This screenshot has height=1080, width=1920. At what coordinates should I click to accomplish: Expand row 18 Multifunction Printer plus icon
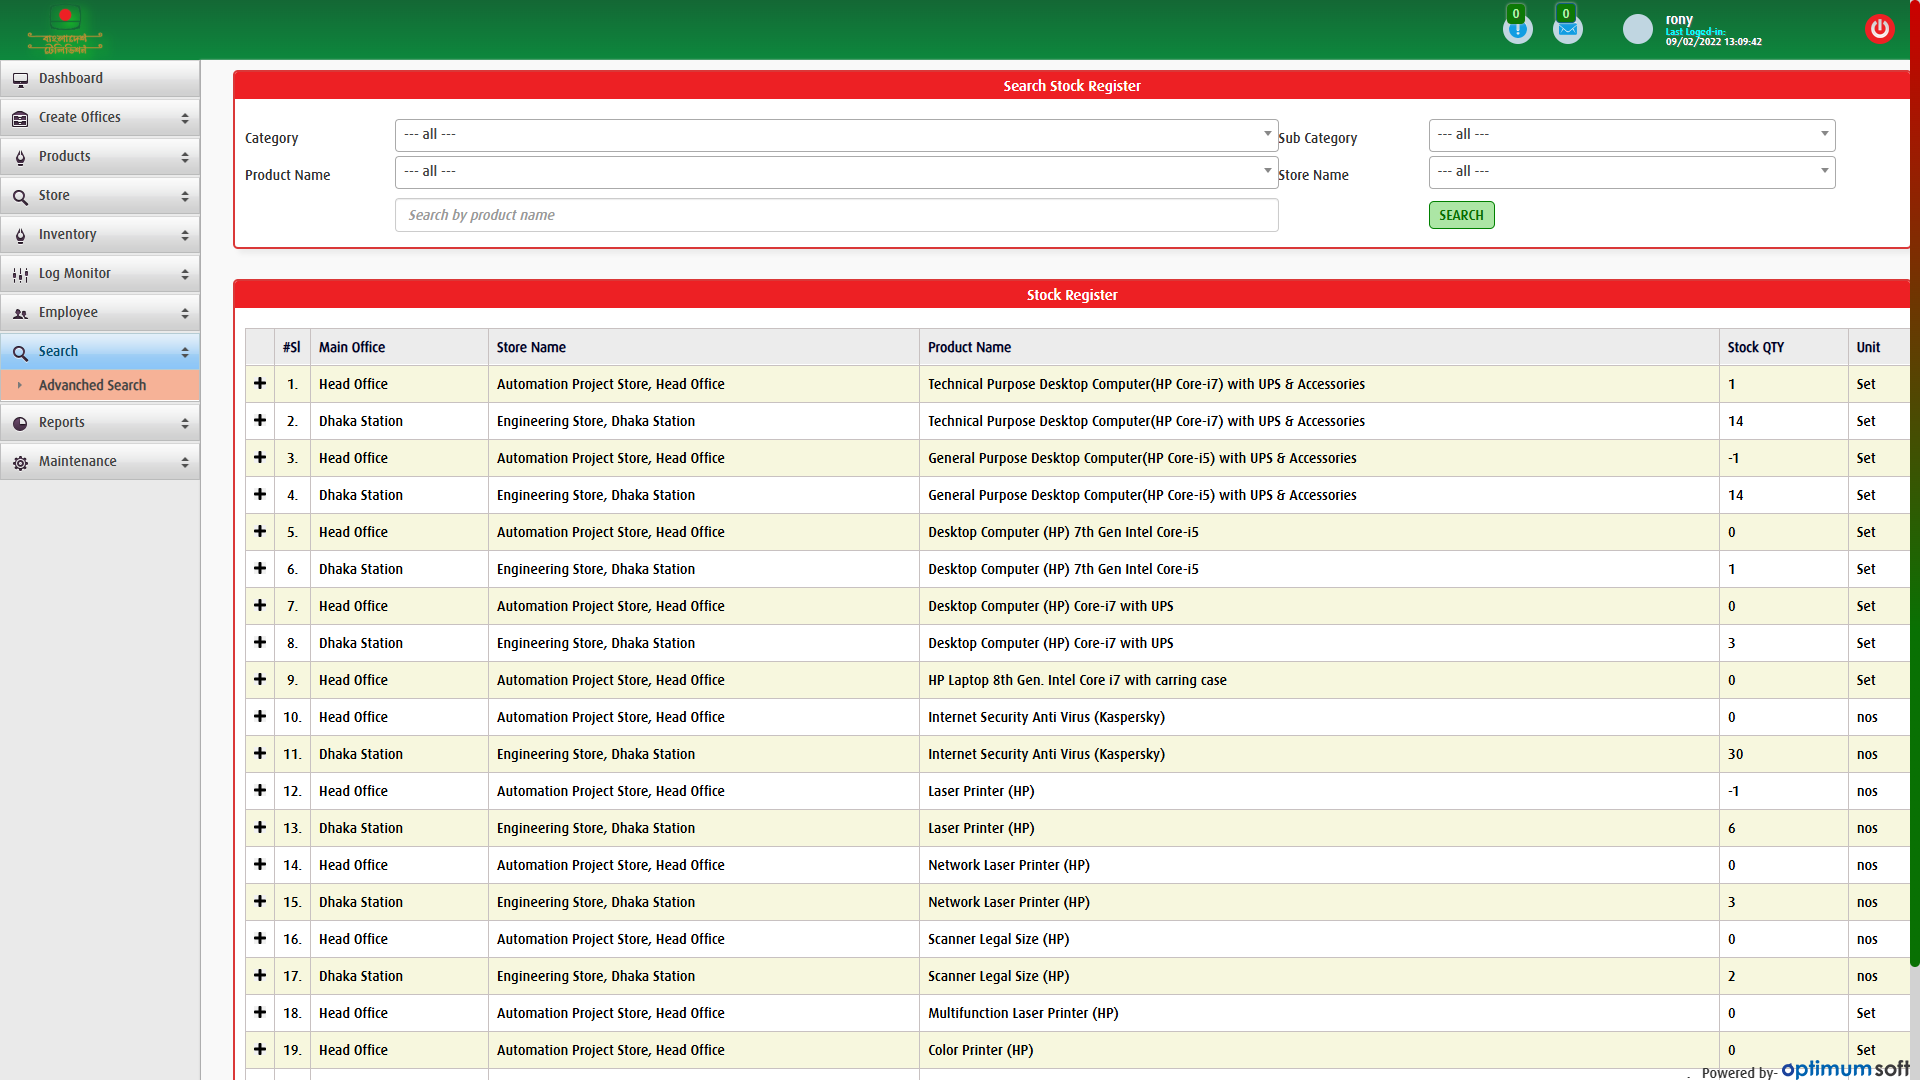(260, 1012)
